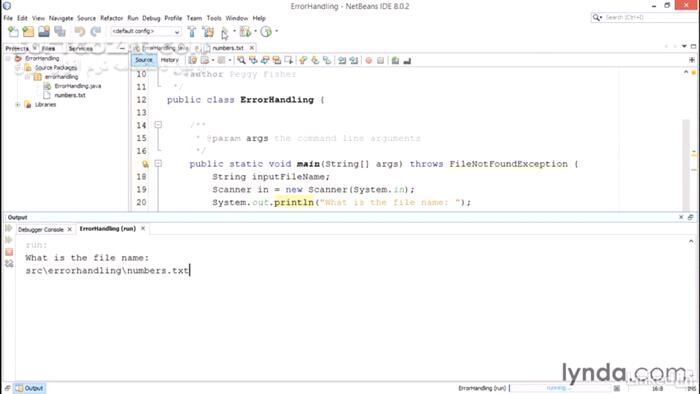Jump to the previous bookmark icon

click(303, 60)
